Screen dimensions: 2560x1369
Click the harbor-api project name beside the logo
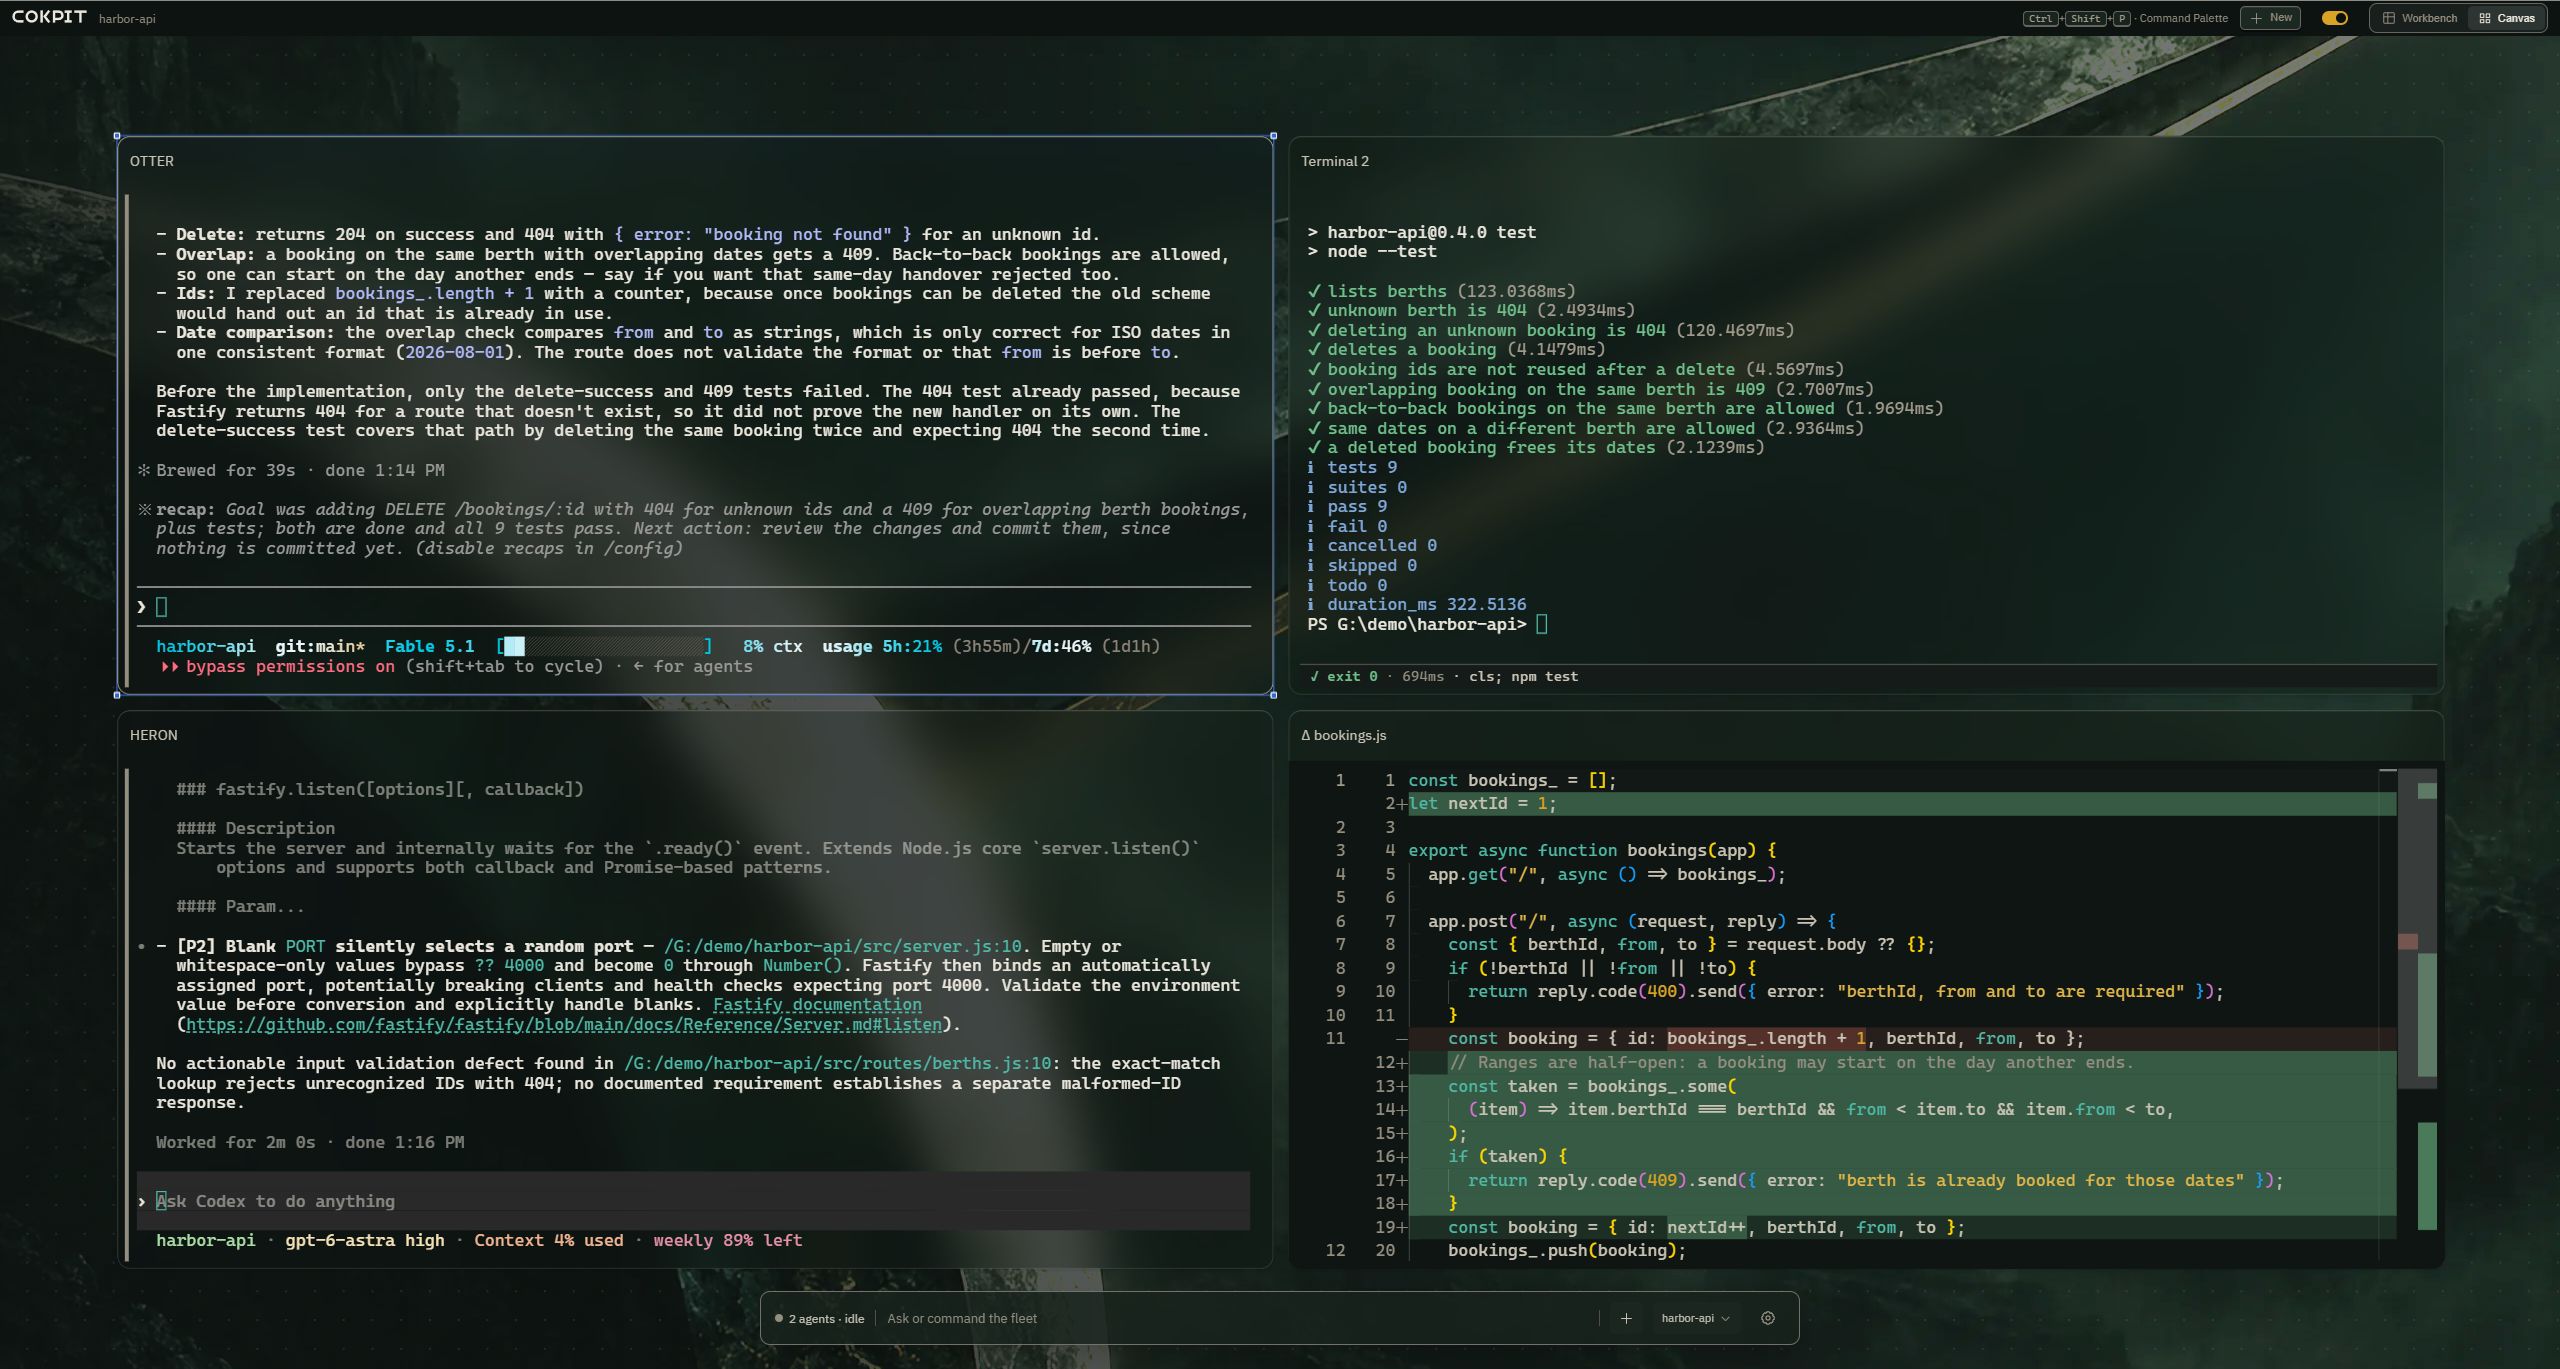[127, 19]
